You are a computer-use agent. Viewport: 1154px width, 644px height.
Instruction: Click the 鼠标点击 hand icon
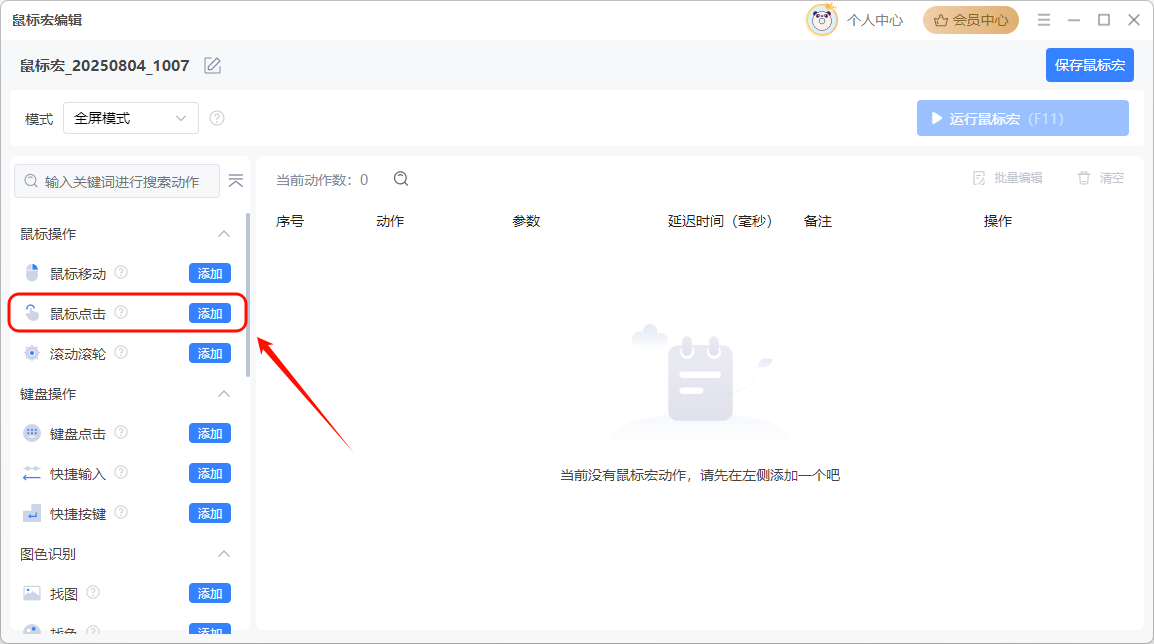point(32,313)
